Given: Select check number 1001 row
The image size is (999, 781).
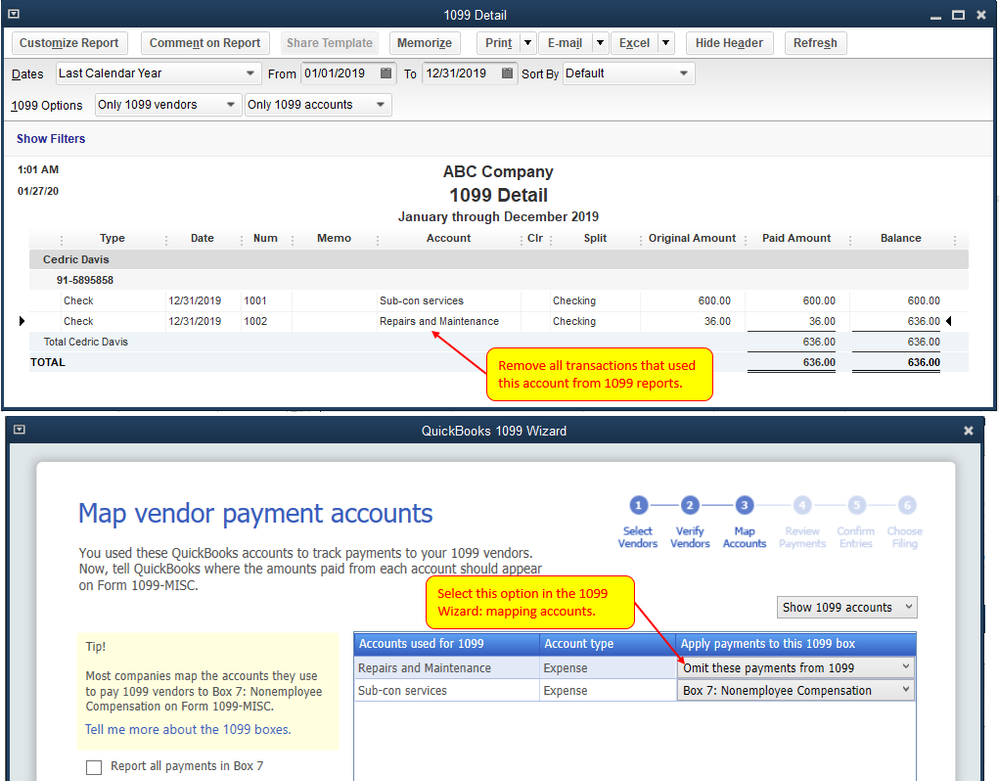Looking at the screenshot, I should (499, 301).
